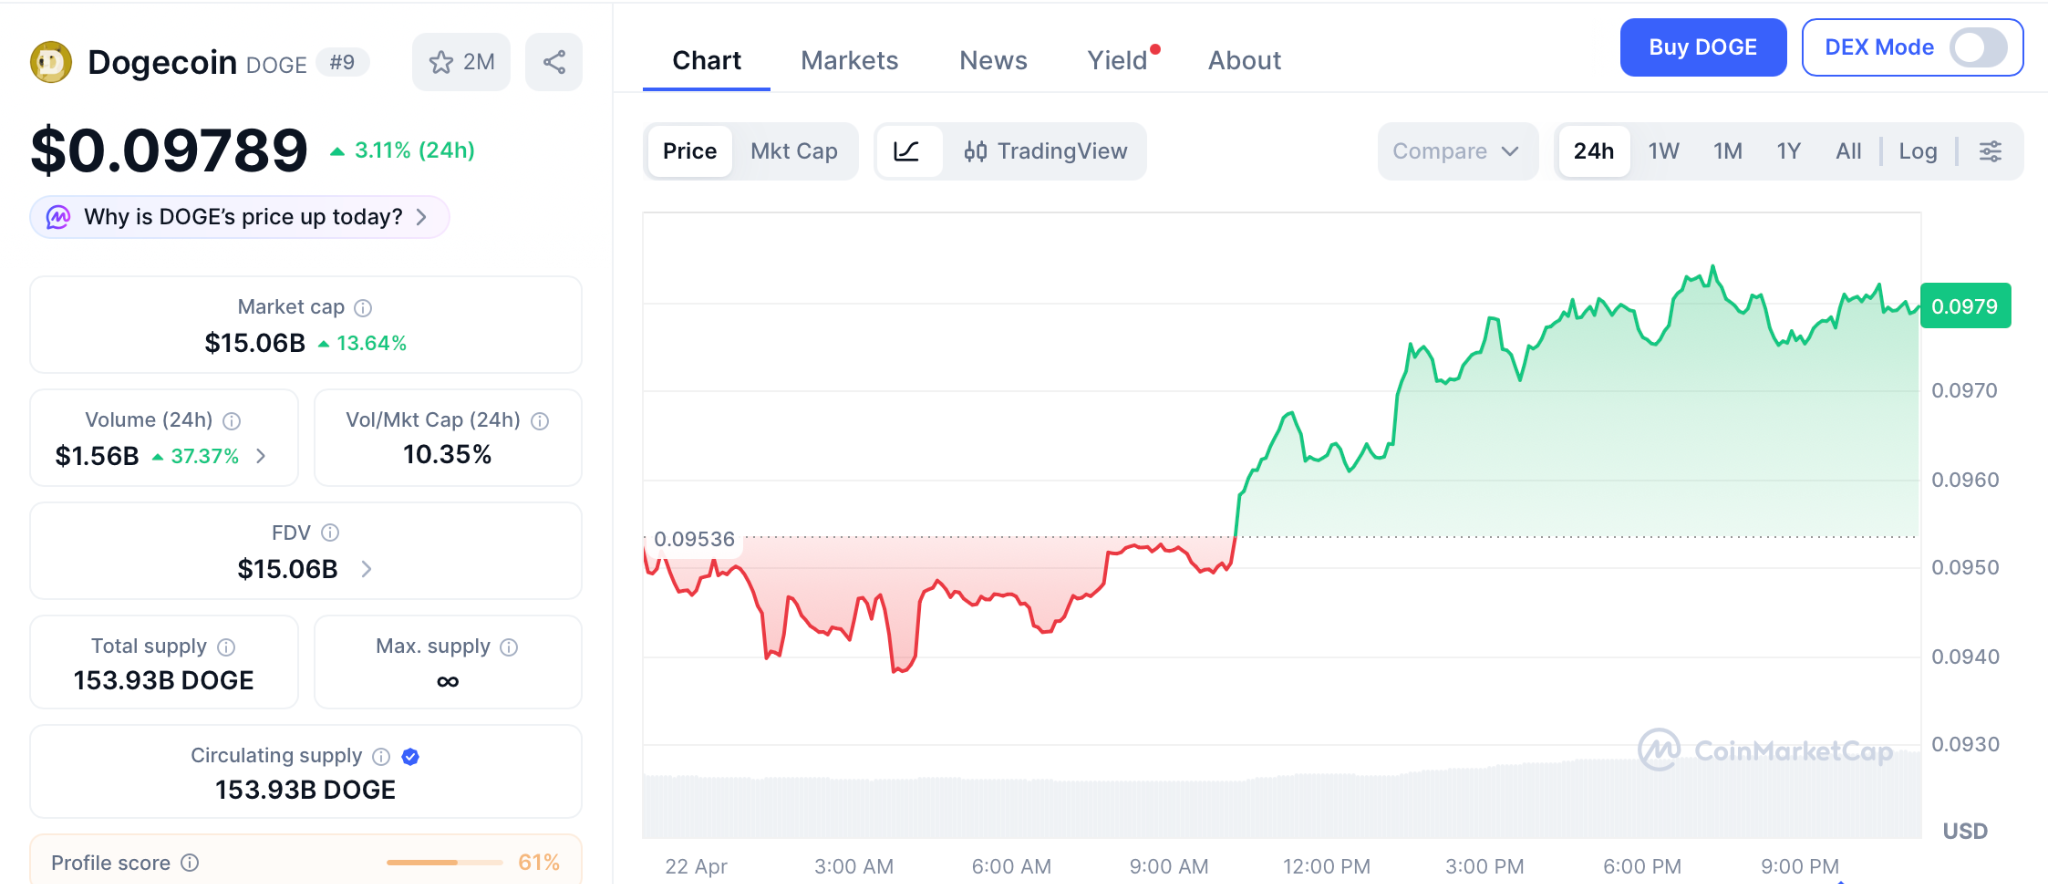This screenshot has width=2048, height=884.
Task: Click the Buy DOGE button
Action: (x=1702, y=47)
